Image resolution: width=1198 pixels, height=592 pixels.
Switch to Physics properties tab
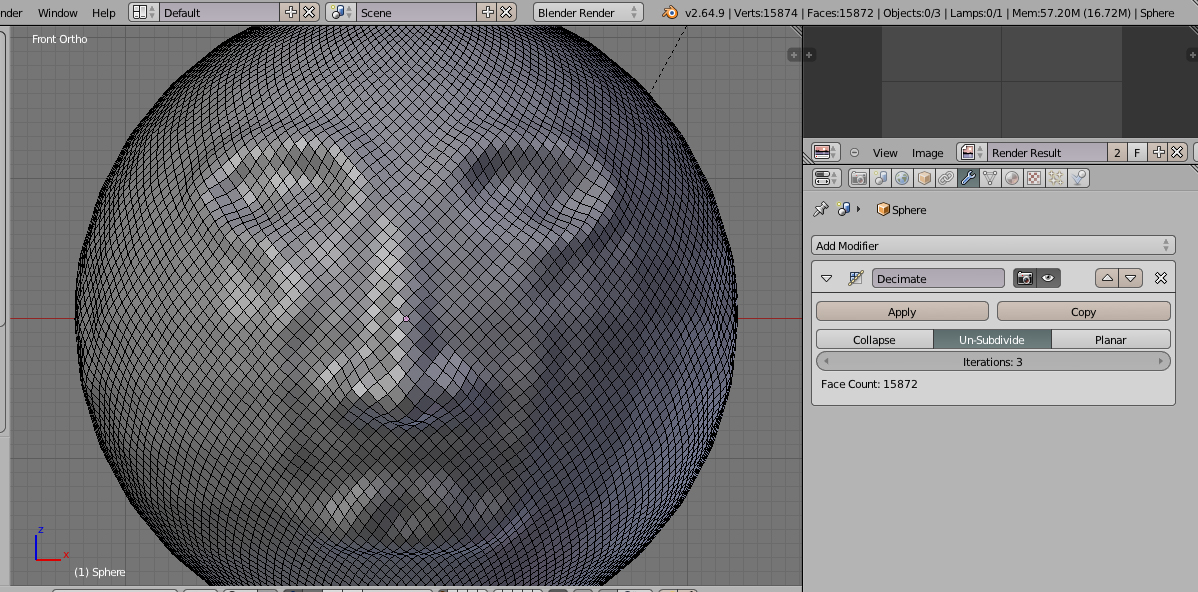(x=1078, y=178)
